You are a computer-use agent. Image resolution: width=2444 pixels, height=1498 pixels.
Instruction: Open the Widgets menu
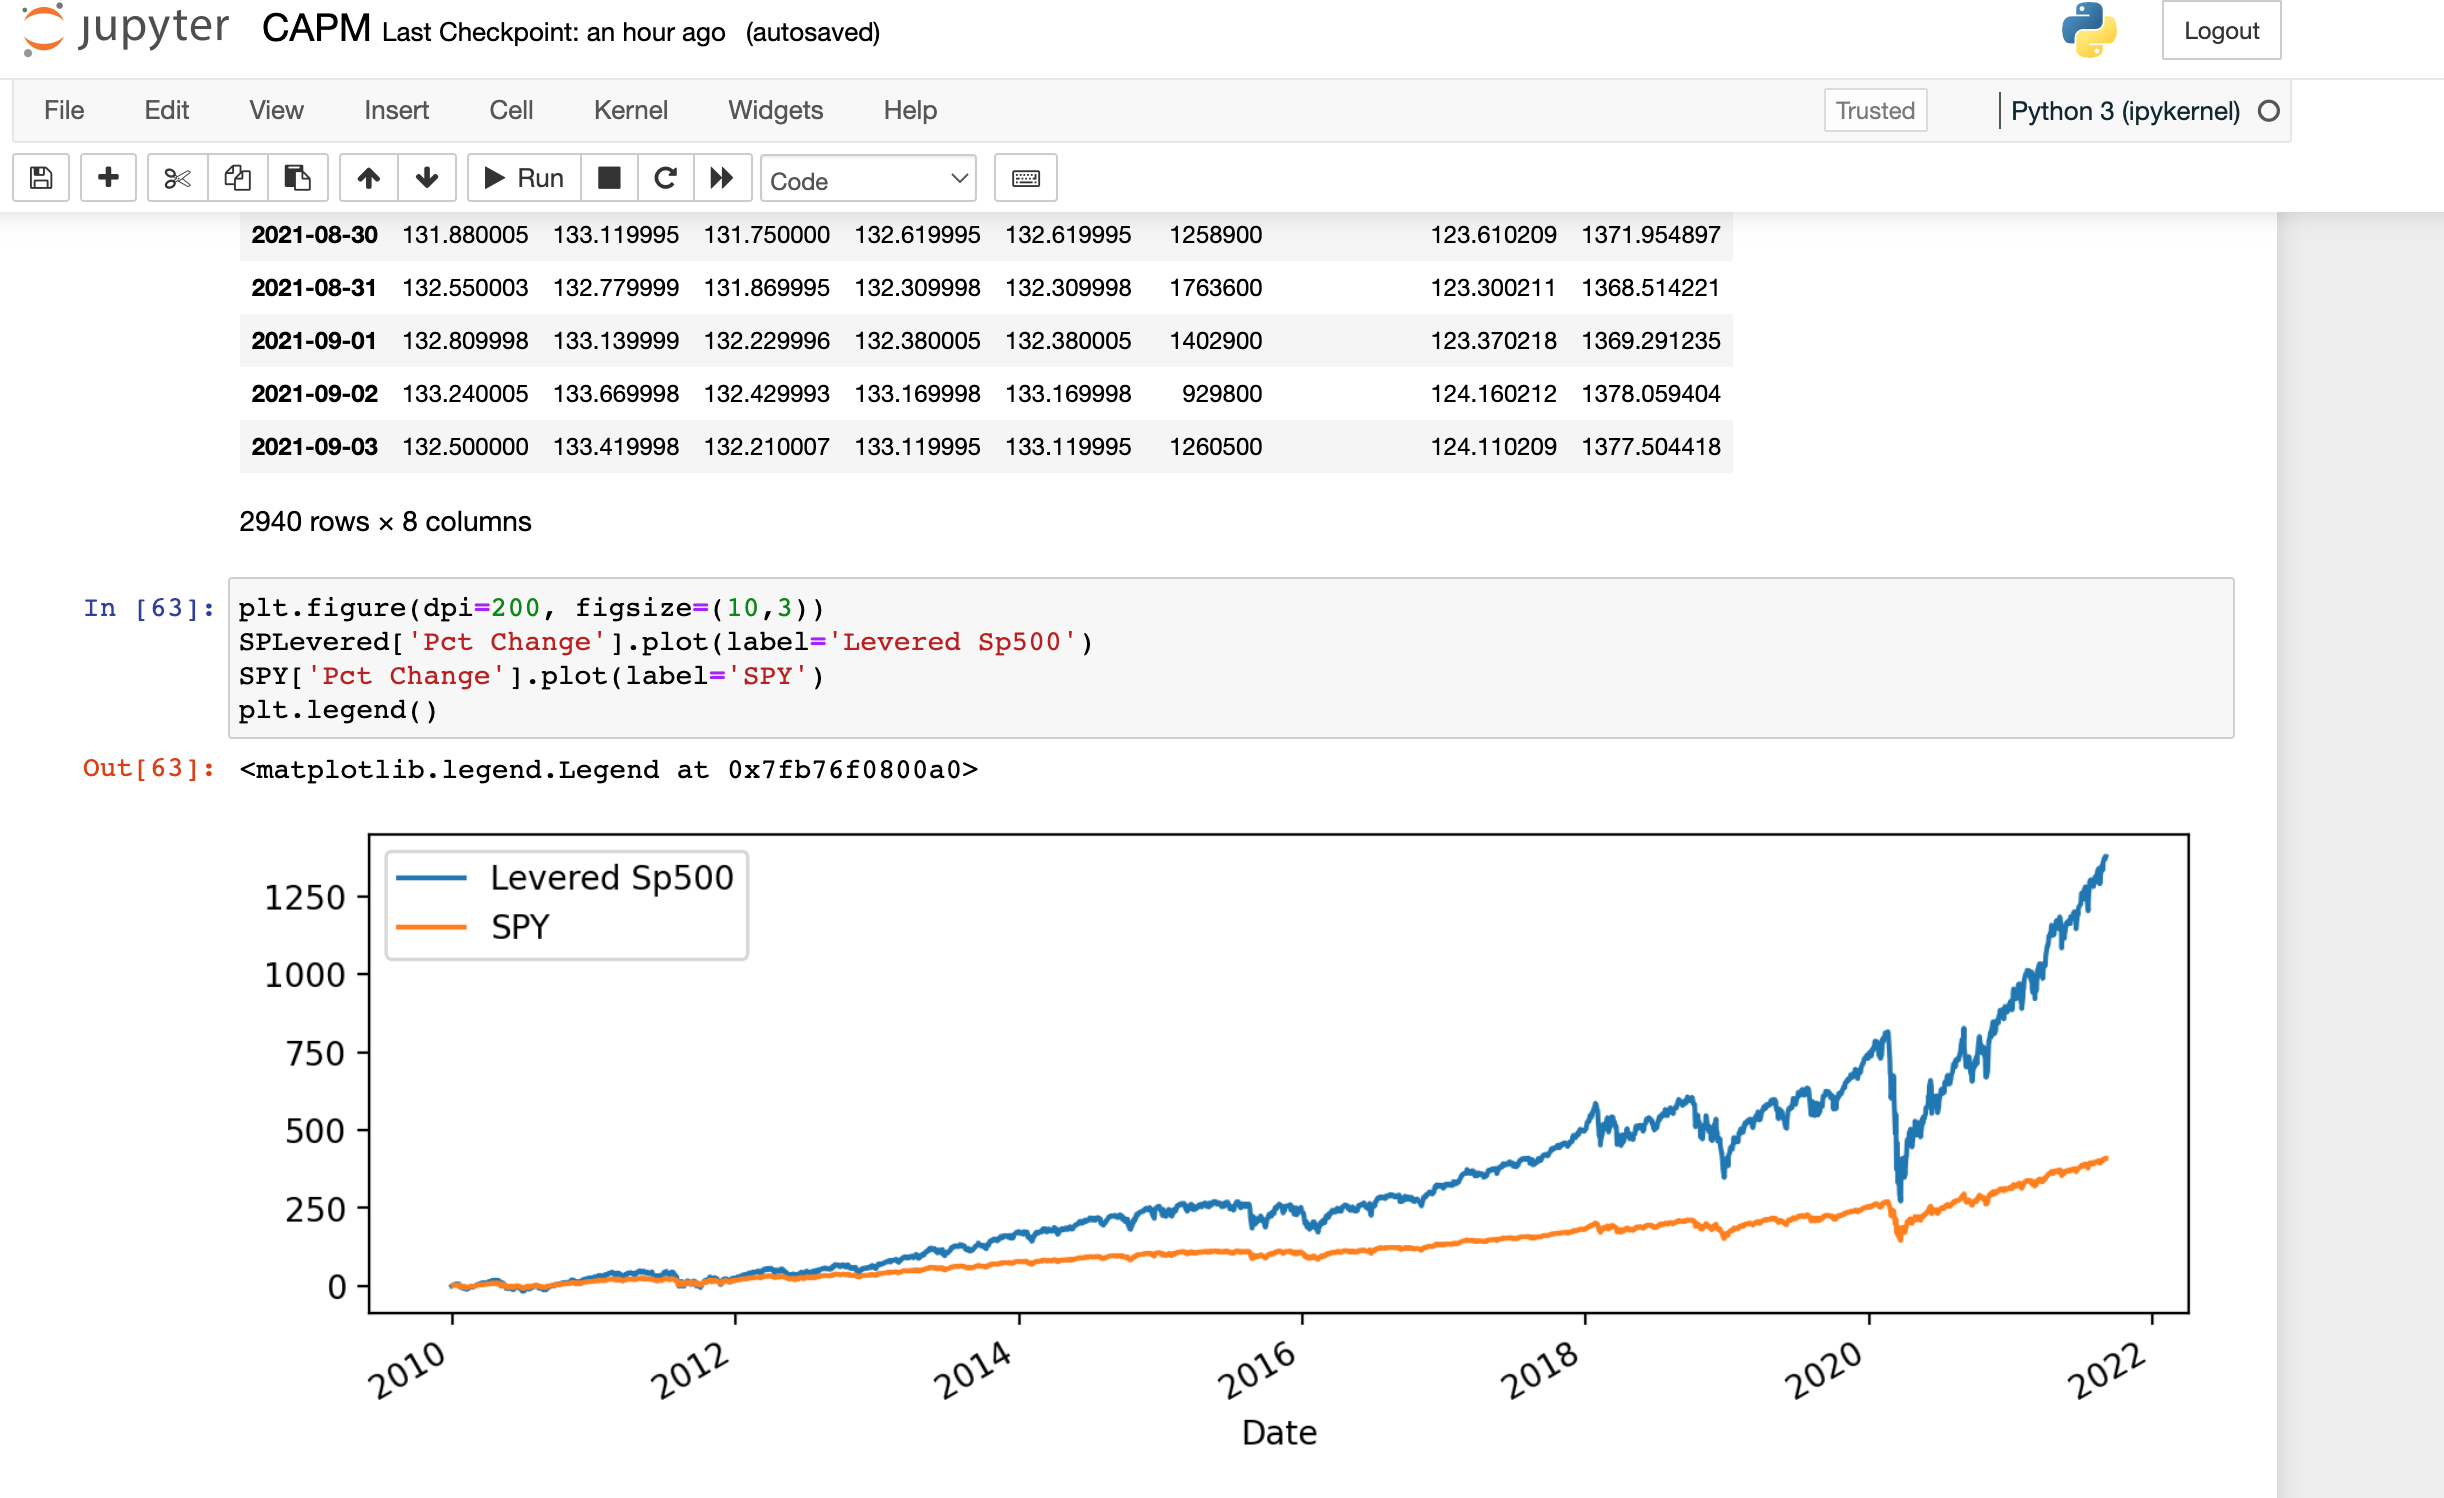coord(775,110)
